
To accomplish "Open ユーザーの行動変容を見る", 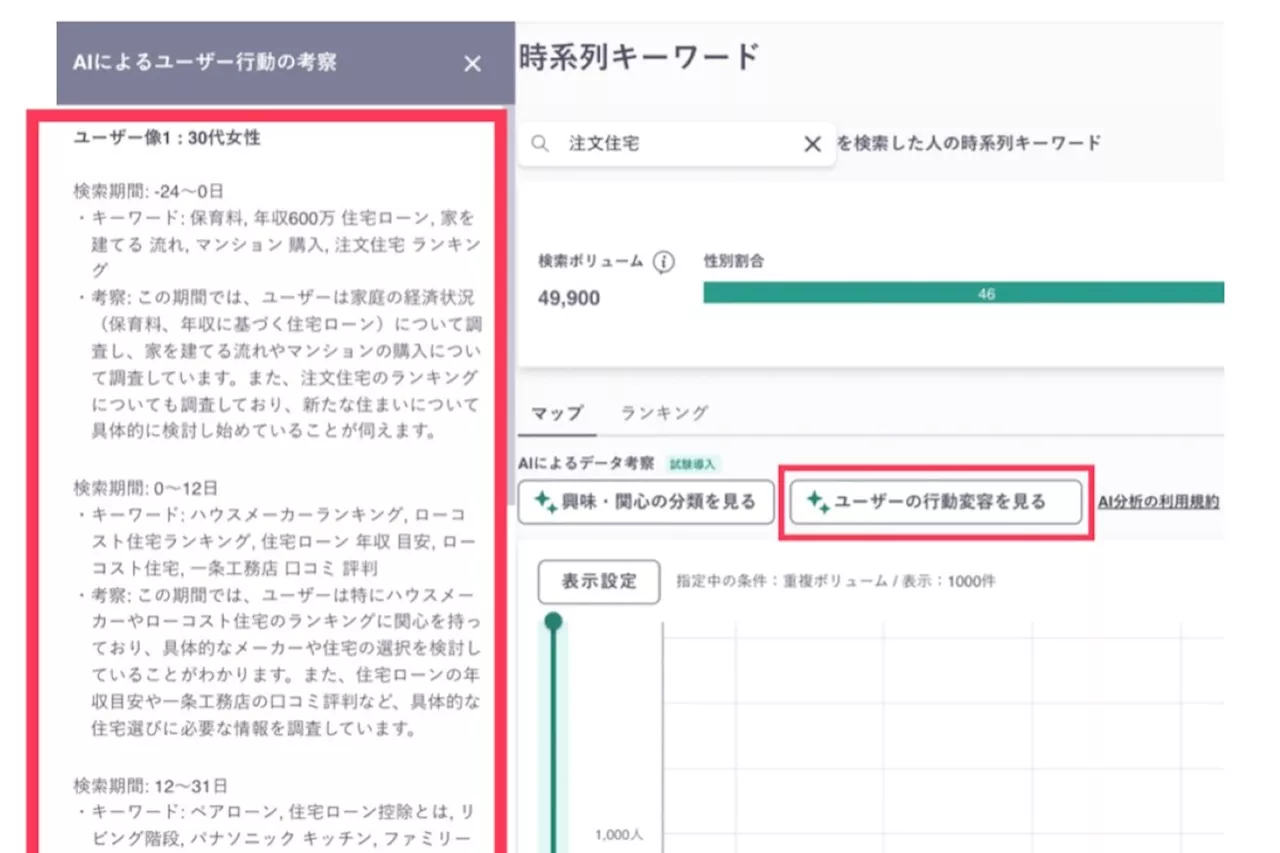I will (x=936, y=502).
